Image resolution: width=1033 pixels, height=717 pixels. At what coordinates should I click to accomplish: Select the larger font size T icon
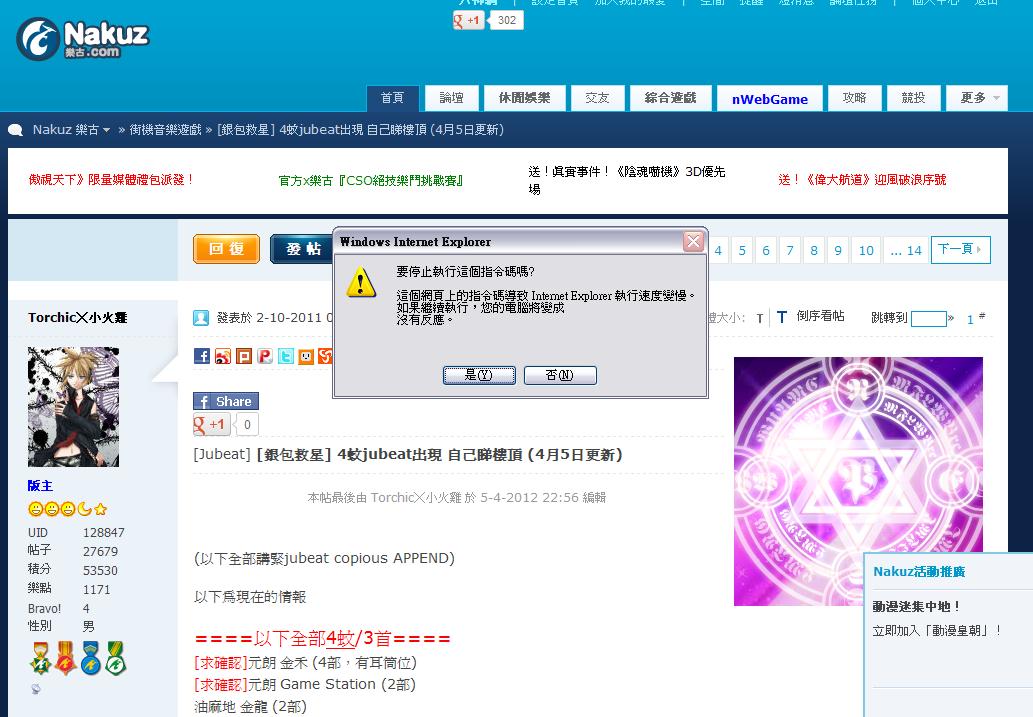pos(781,318)
